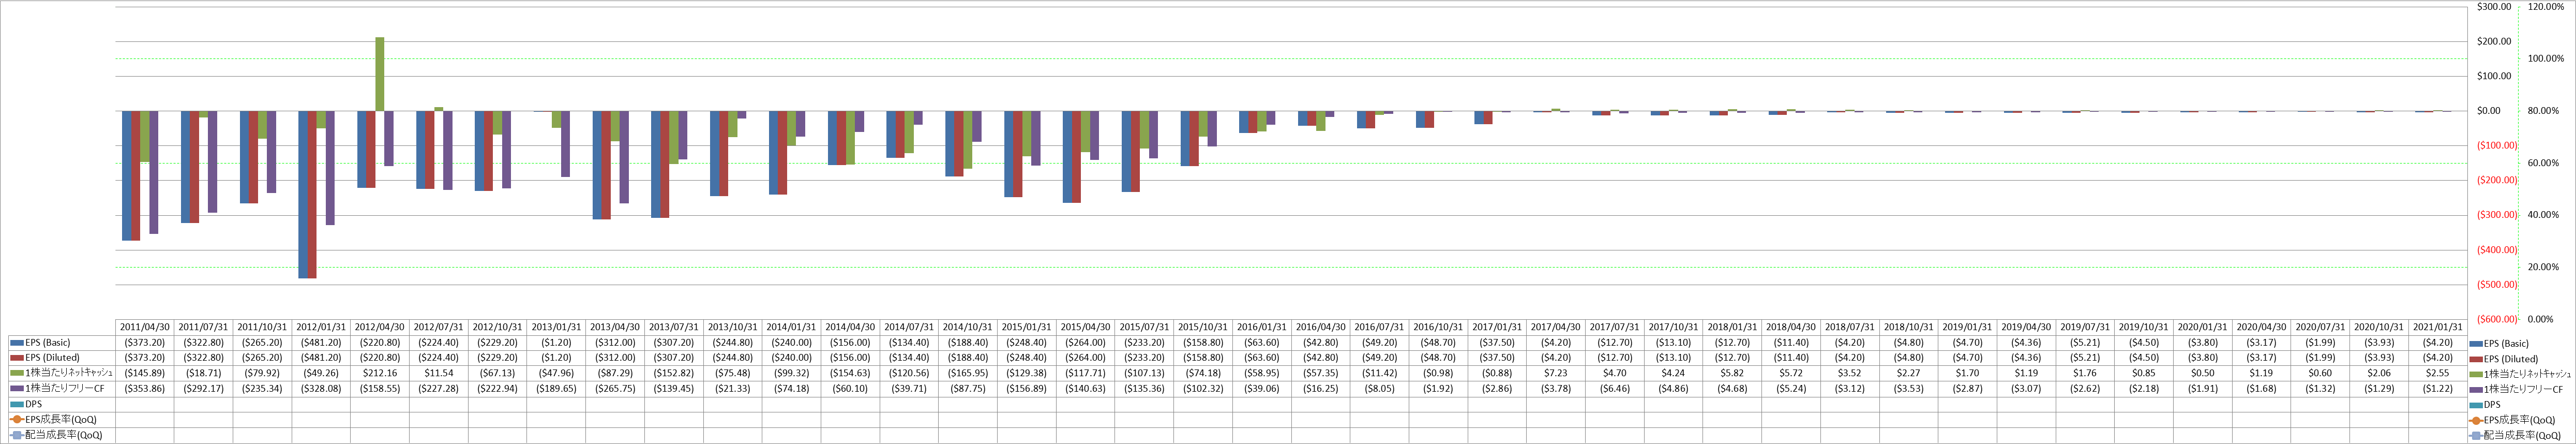Select the ($1.22) free CF cell
Screen dimensions: 2576x444
(2437, 388)
